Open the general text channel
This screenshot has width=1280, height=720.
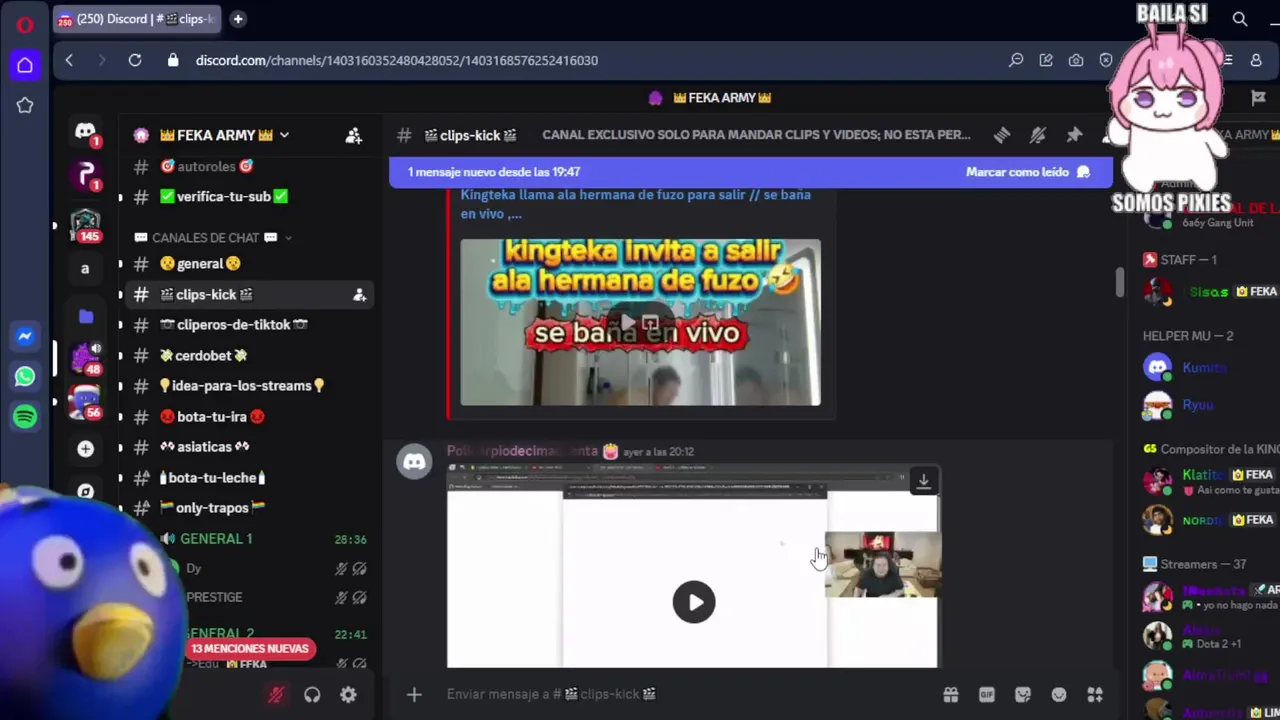[248, 264]
